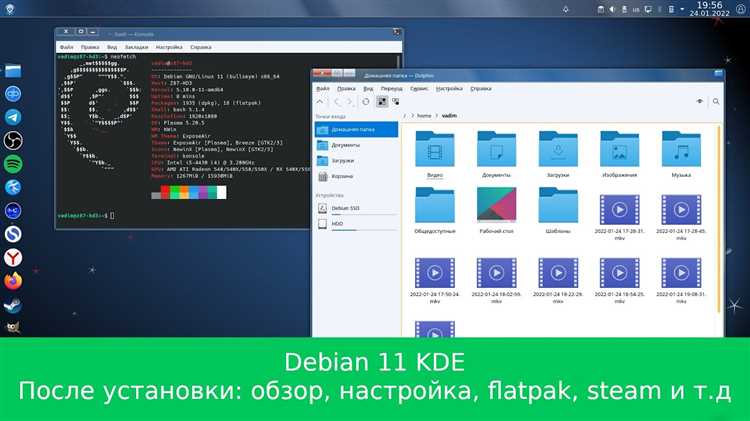Select Загрузки in Dolphin places sidebar
The width and height of the screenshot is (750, 421).
click(356, 161)
